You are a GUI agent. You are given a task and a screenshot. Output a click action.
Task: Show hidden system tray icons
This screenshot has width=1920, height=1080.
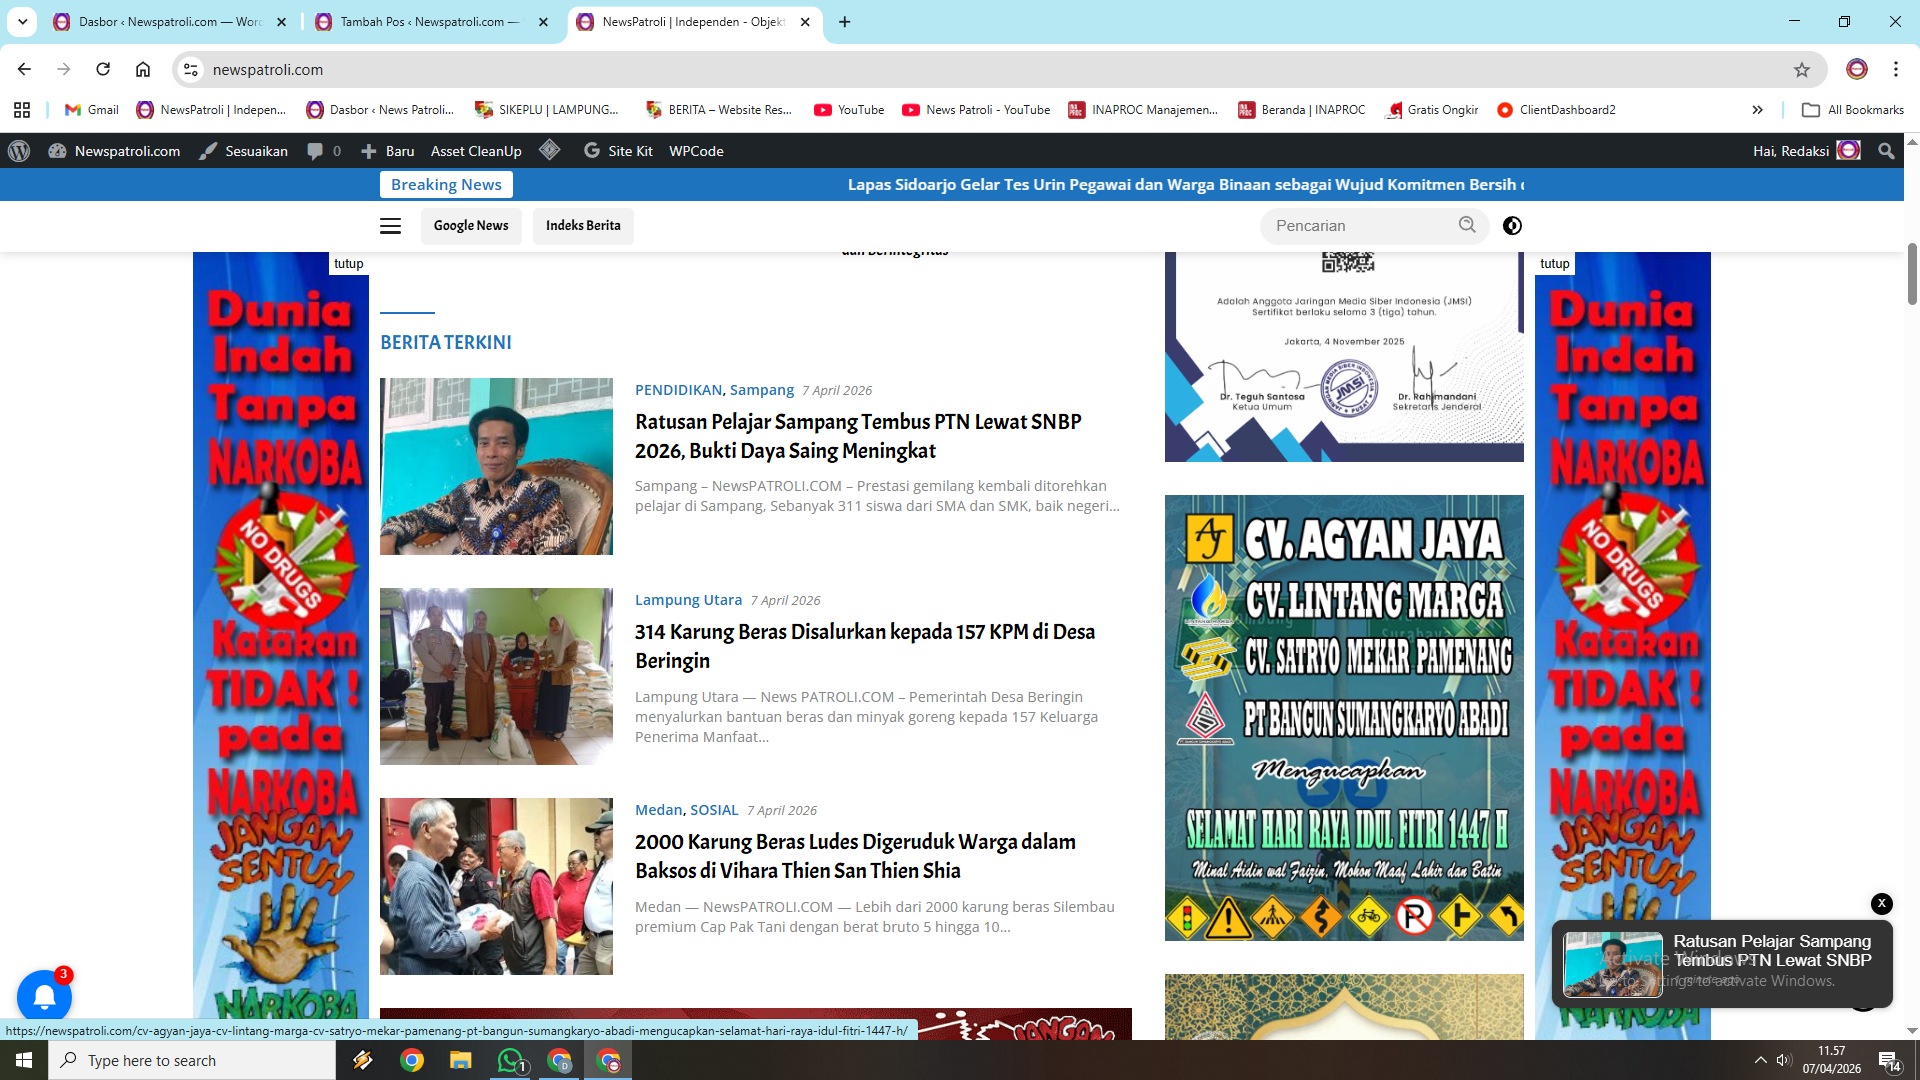pos(1760,1060)
